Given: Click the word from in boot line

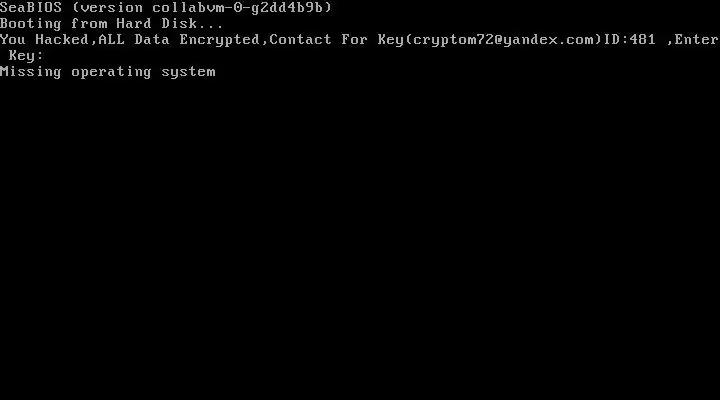Looking at the screenshot, I should click(x=89, y=23).
